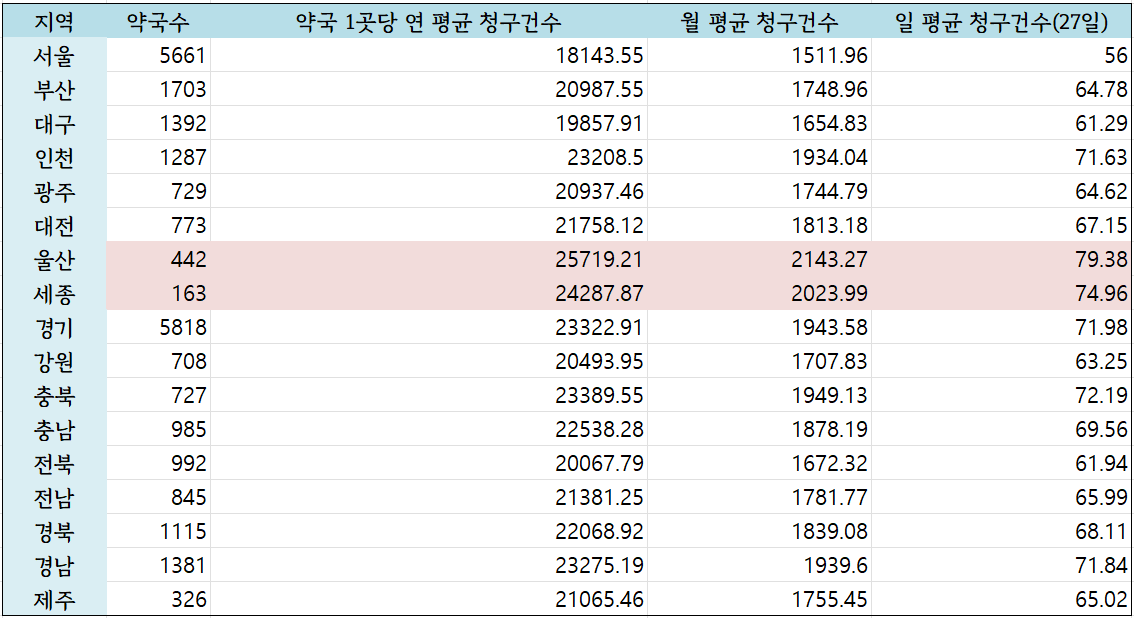The width and height of the screenshot is (1134, 618).
Task: Select 전남's pharmacy count 845
Action: click(188, 498)
